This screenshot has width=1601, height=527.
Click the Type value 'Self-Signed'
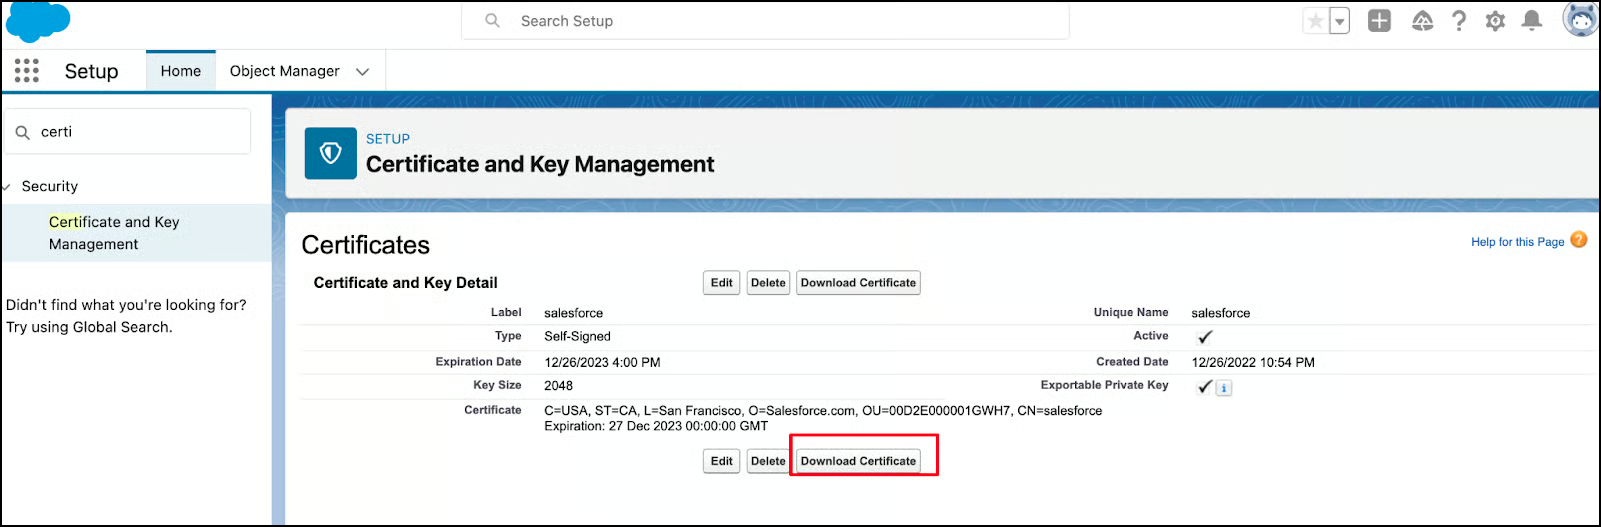[x=577, y=336]
